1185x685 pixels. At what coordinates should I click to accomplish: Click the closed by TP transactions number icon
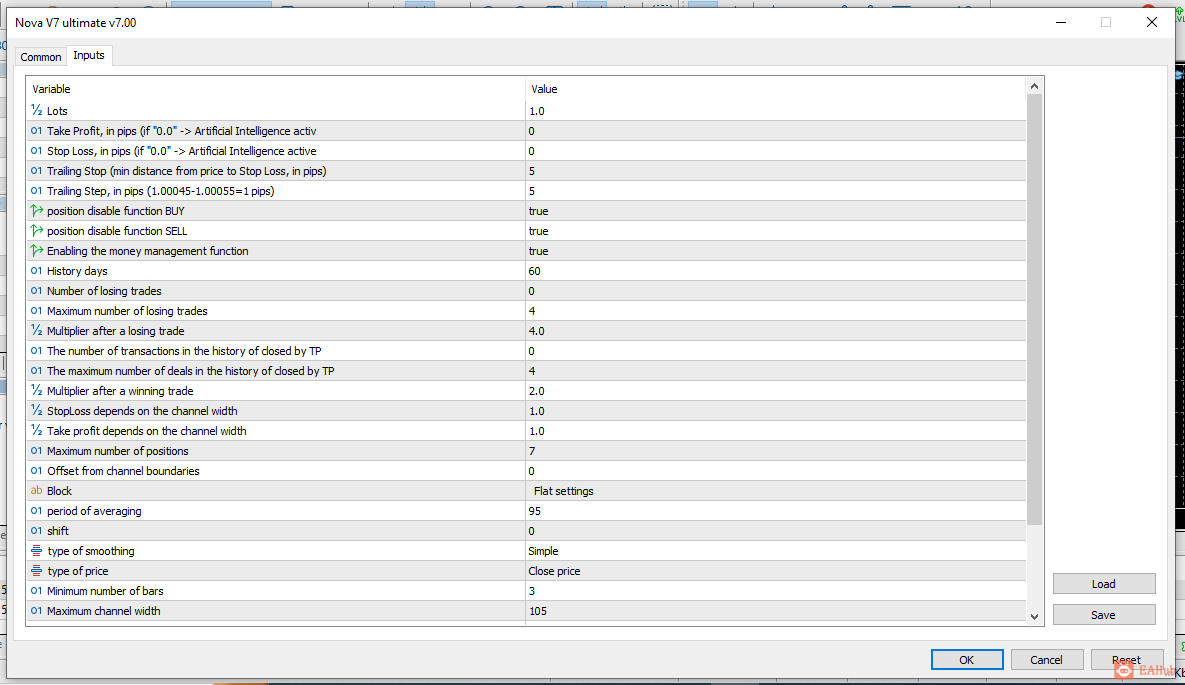tap(36, 351)
